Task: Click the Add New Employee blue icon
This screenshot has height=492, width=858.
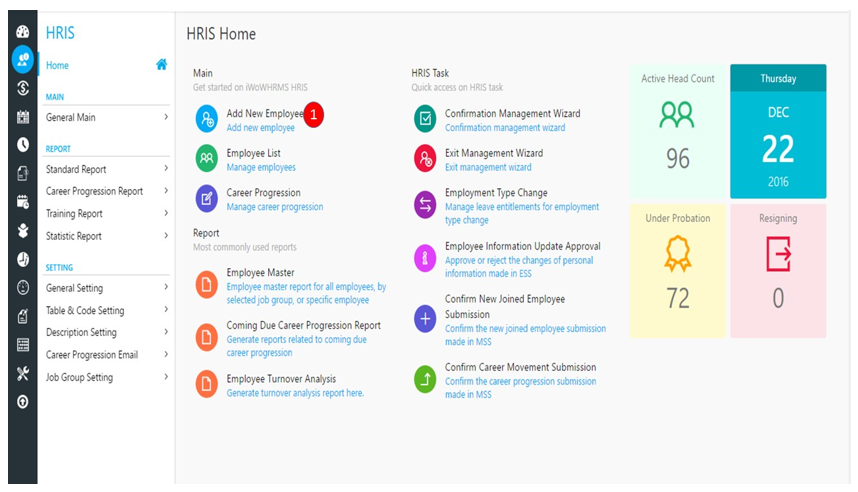Action: [207, 119]
